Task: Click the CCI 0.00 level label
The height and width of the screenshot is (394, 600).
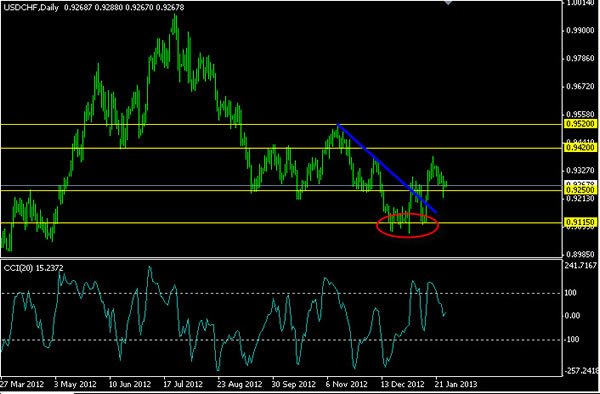Action: [572, 316]
